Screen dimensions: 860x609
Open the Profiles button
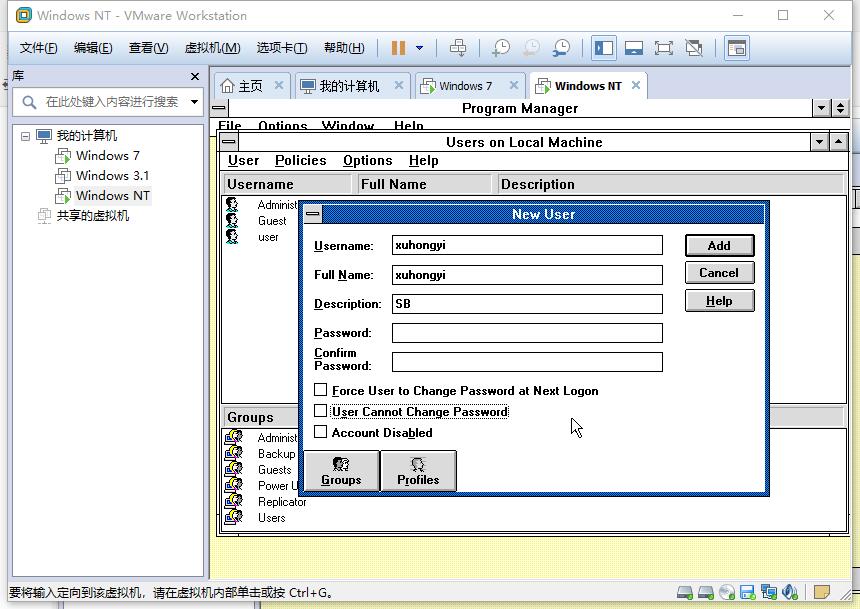coord(418,471)
